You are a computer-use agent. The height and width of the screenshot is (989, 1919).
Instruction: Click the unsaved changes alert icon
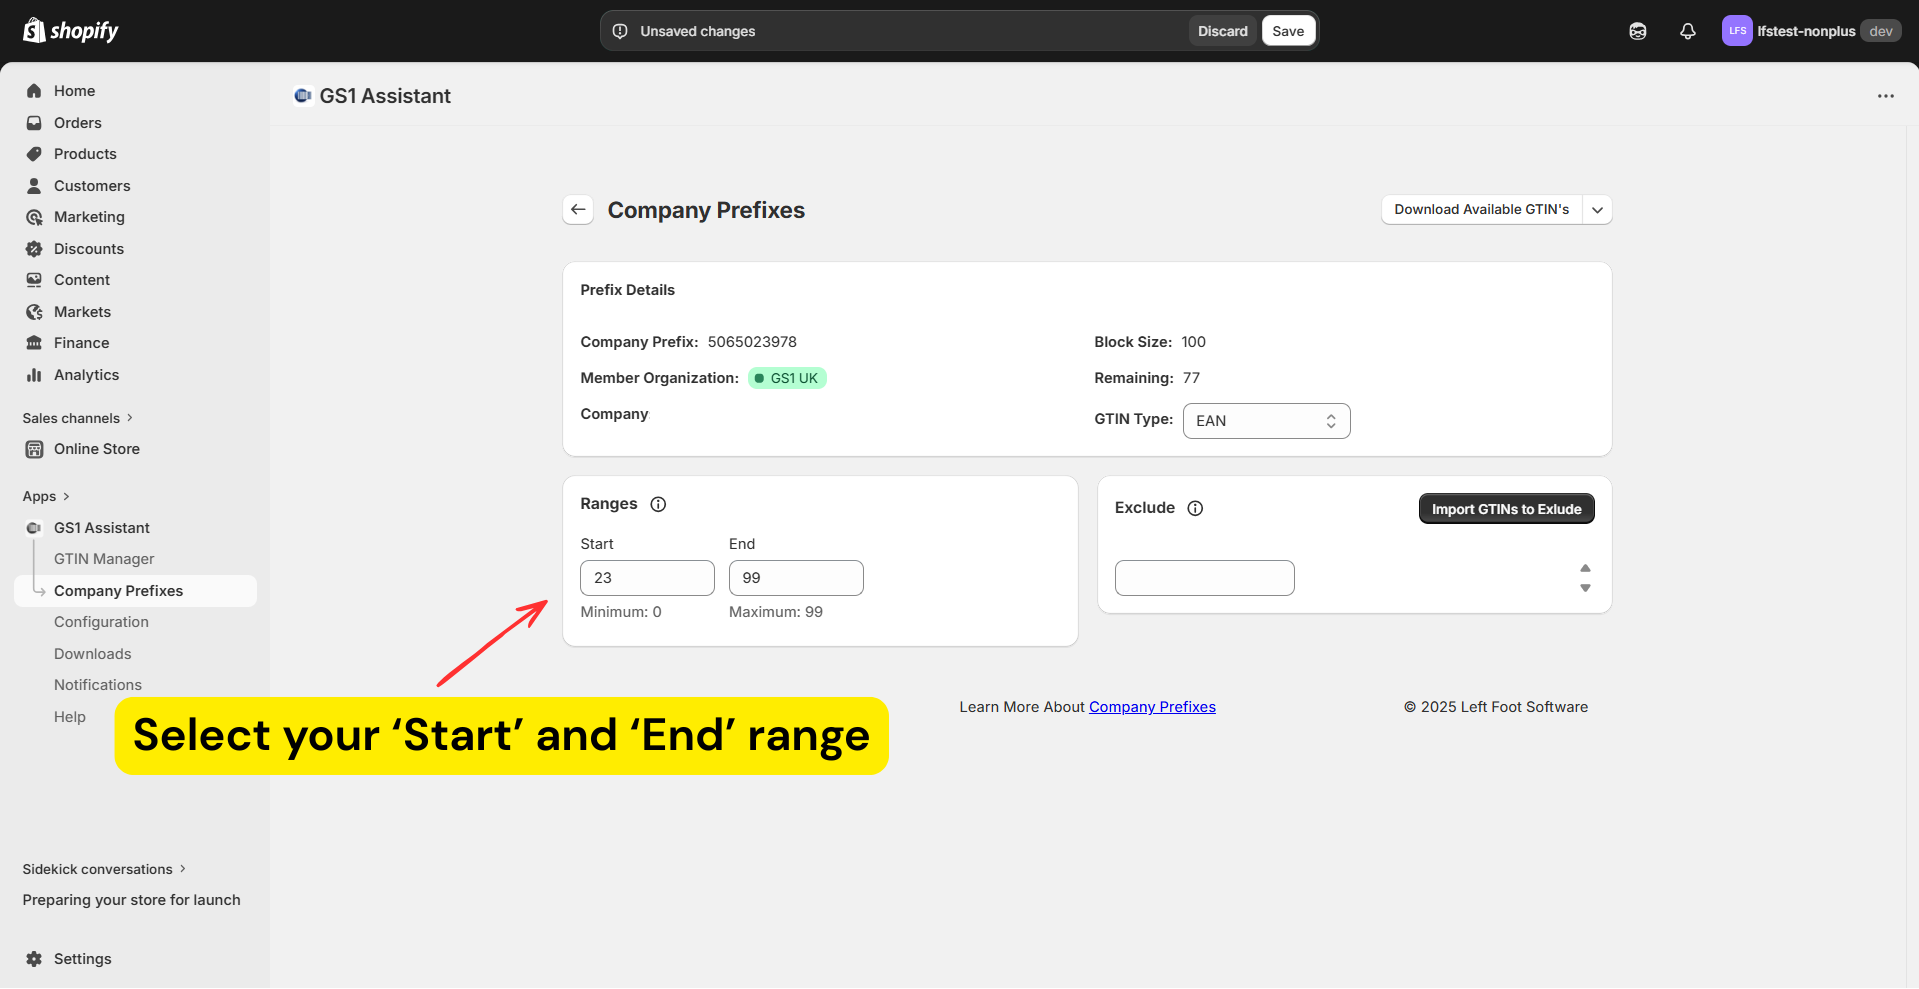click(x=620, y=31)
